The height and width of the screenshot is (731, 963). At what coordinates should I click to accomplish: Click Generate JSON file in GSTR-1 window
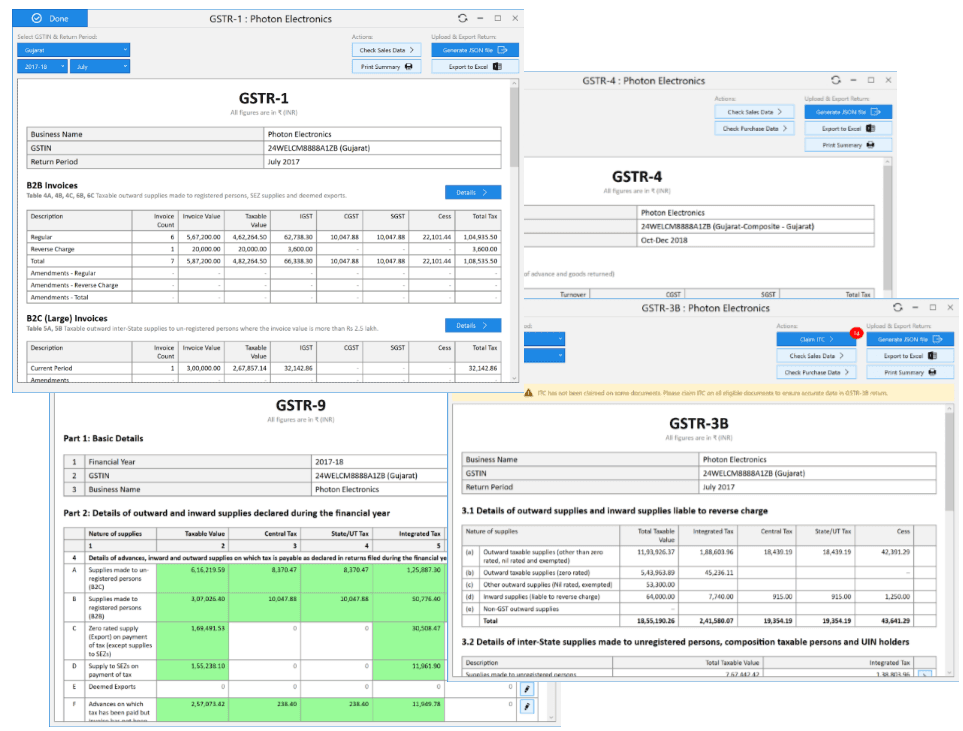coord(475,50)
